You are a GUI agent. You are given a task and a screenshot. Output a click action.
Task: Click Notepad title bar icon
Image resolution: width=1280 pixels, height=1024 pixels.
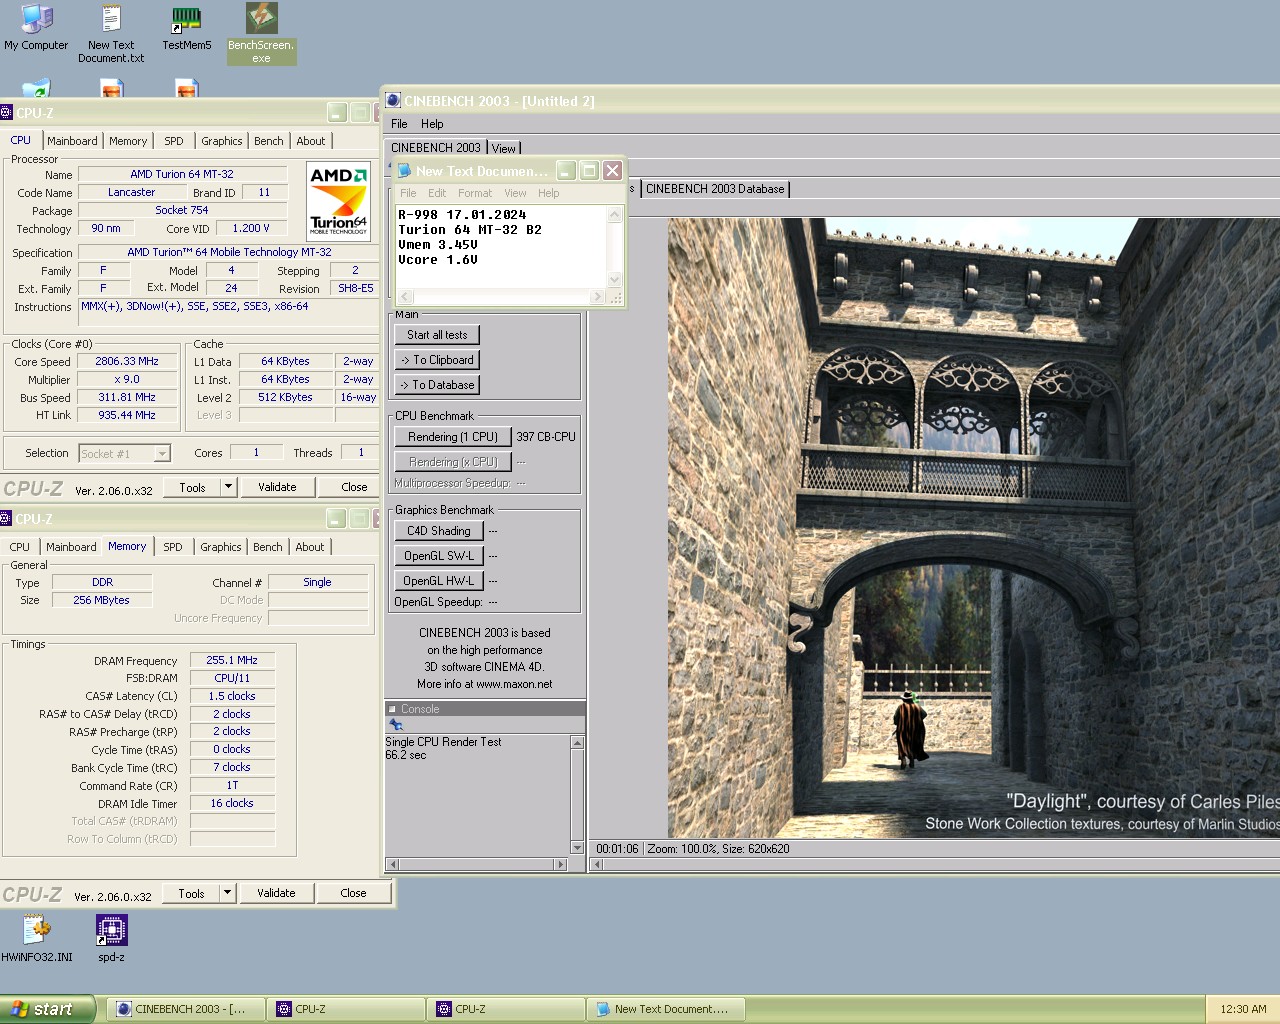(405, 171)
